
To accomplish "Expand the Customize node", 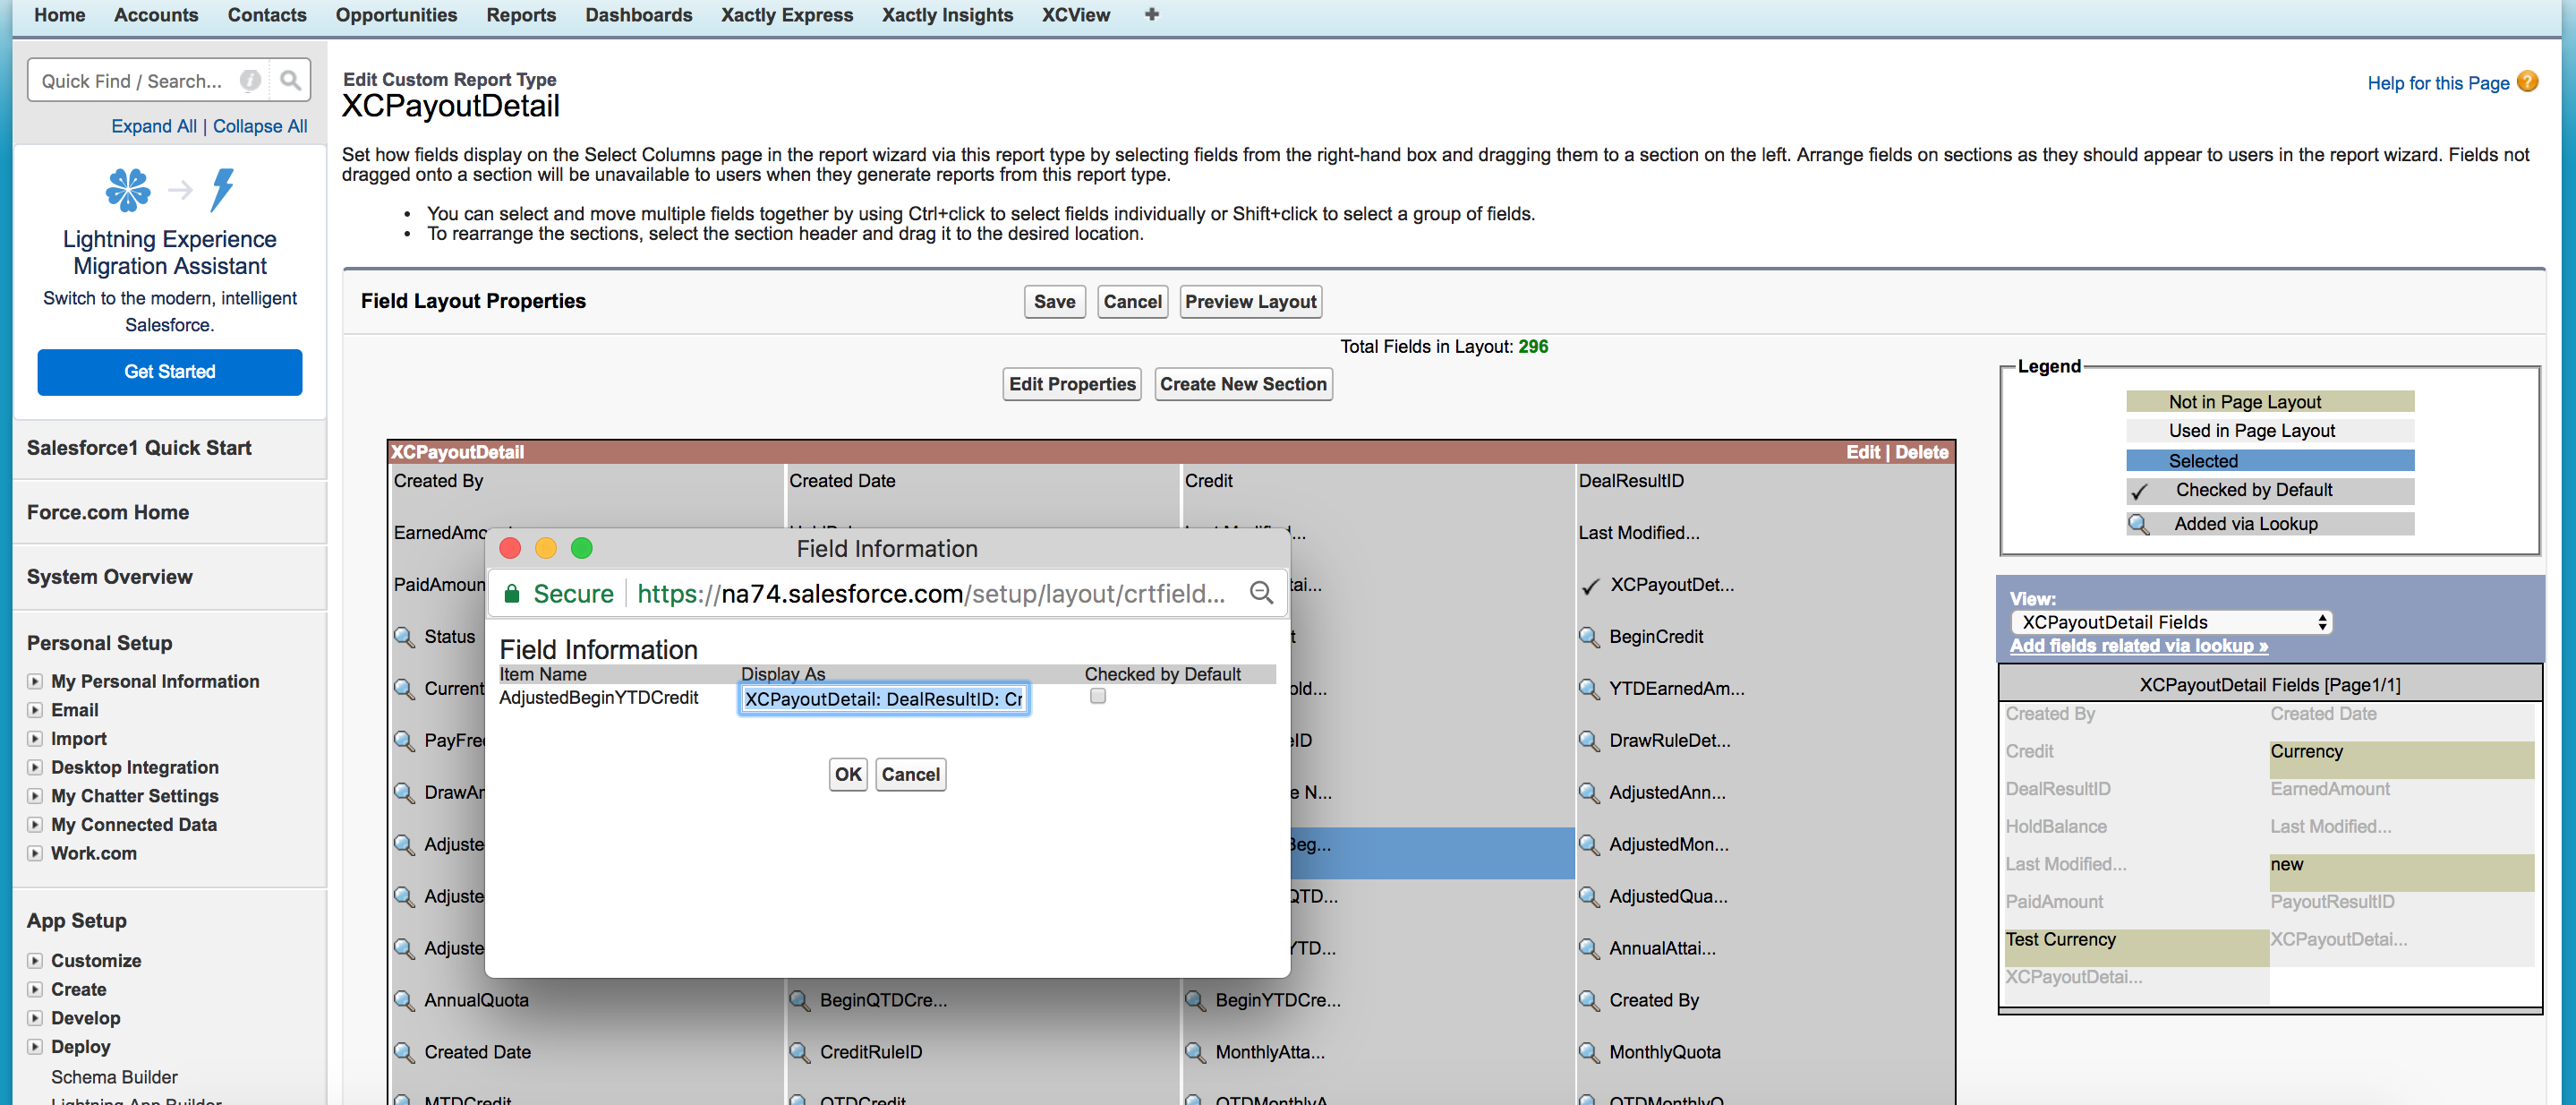I will (x=35, y=961).
